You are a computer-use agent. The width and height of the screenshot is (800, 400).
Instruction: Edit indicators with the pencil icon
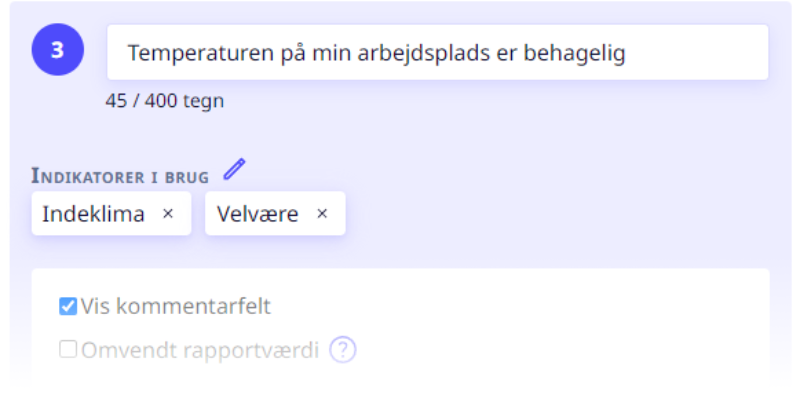[234, 169]
